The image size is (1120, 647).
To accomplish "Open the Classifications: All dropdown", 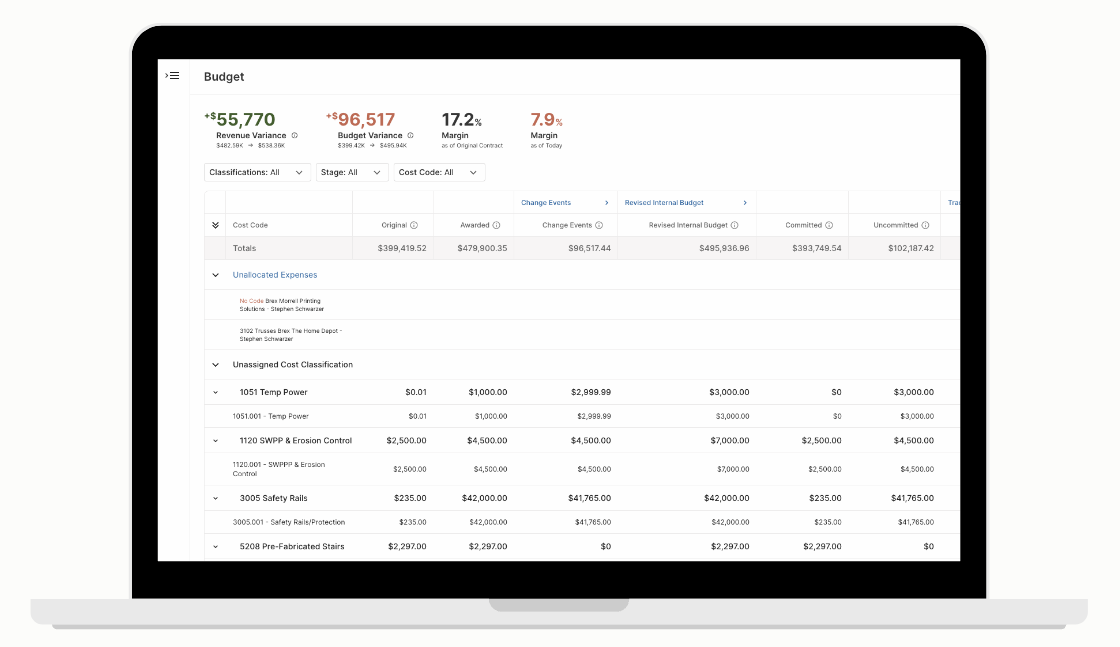I will pyautogui.click(x=257, y=172).
